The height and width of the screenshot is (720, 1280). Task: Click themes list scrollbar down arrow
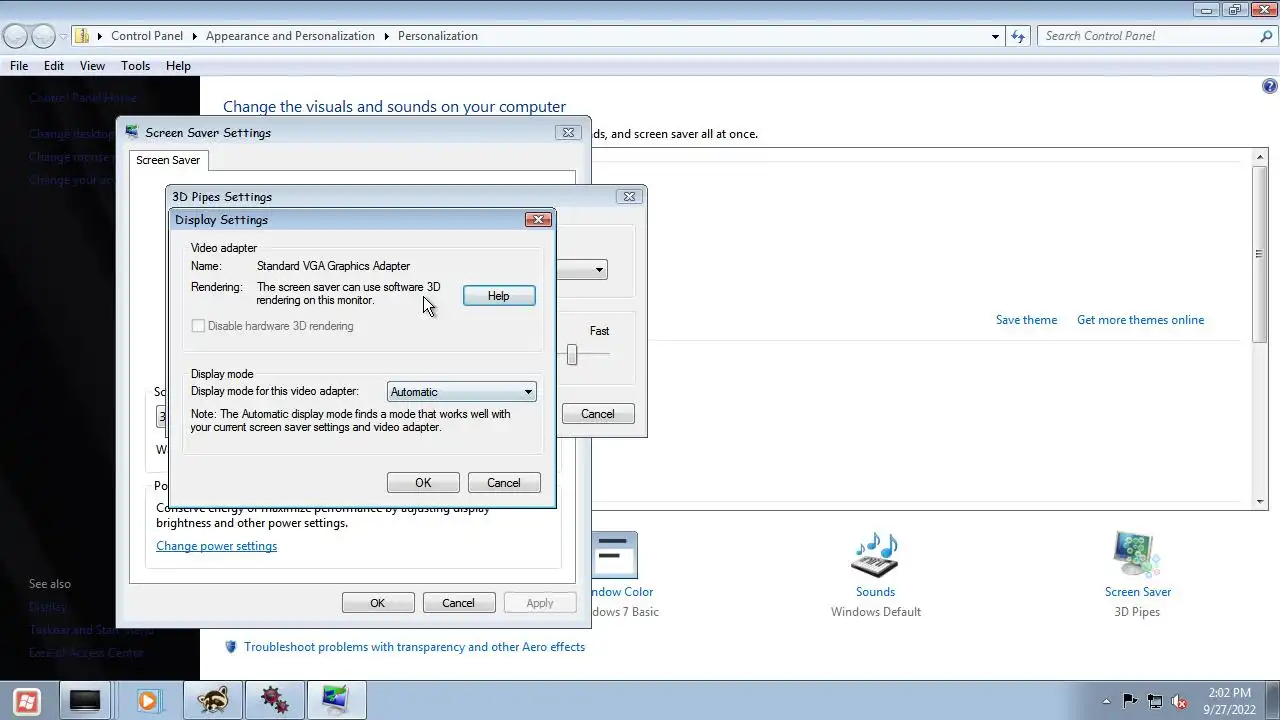pyautogui.click(x=1260, y=501)
